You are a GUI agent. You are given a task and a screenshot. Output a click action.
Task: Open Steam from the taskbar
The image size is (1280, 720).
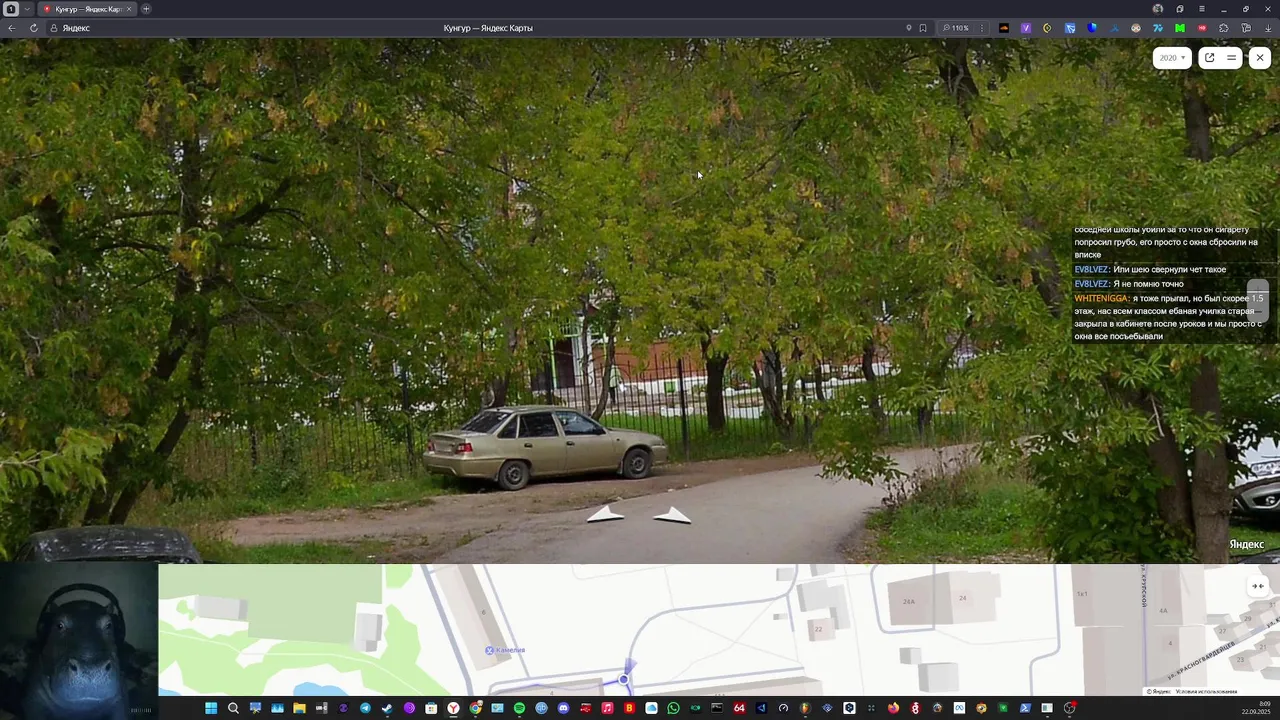pyautogui.click(x=387, y=708)
